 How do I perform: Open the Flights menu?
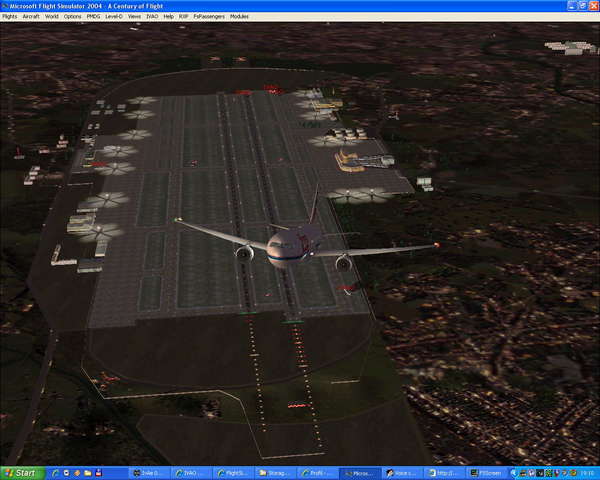point(10,16)
